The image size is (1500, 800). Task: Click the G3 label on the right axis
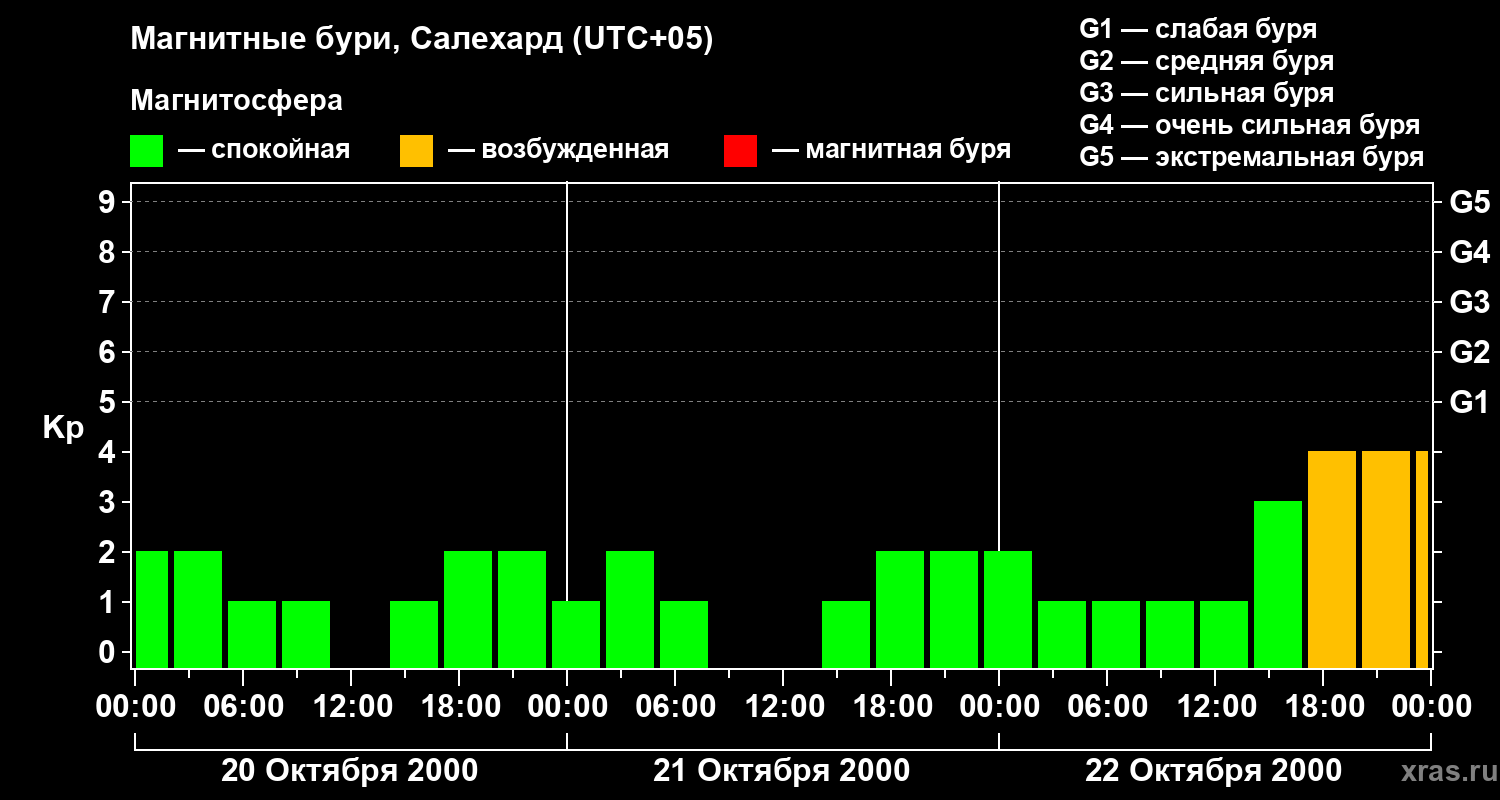[1469, 302]
